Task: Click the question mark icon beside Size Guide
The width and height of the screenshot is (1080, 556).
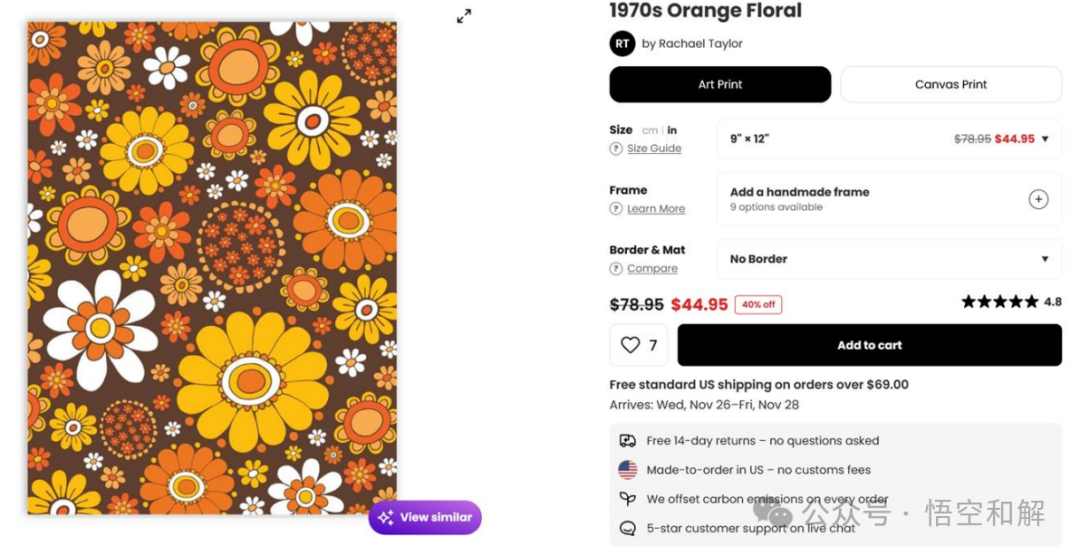Action: (x=616, y=149)
